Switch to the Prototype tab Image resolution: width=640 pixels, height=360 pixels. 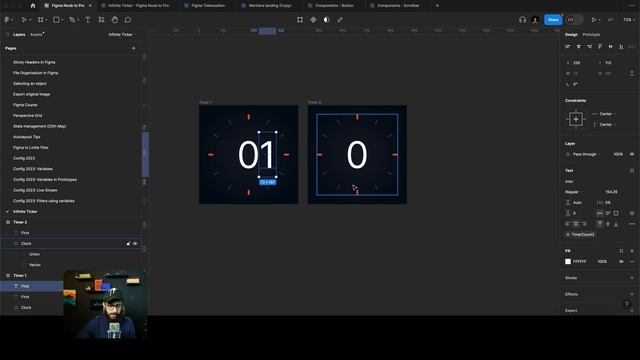591,35
